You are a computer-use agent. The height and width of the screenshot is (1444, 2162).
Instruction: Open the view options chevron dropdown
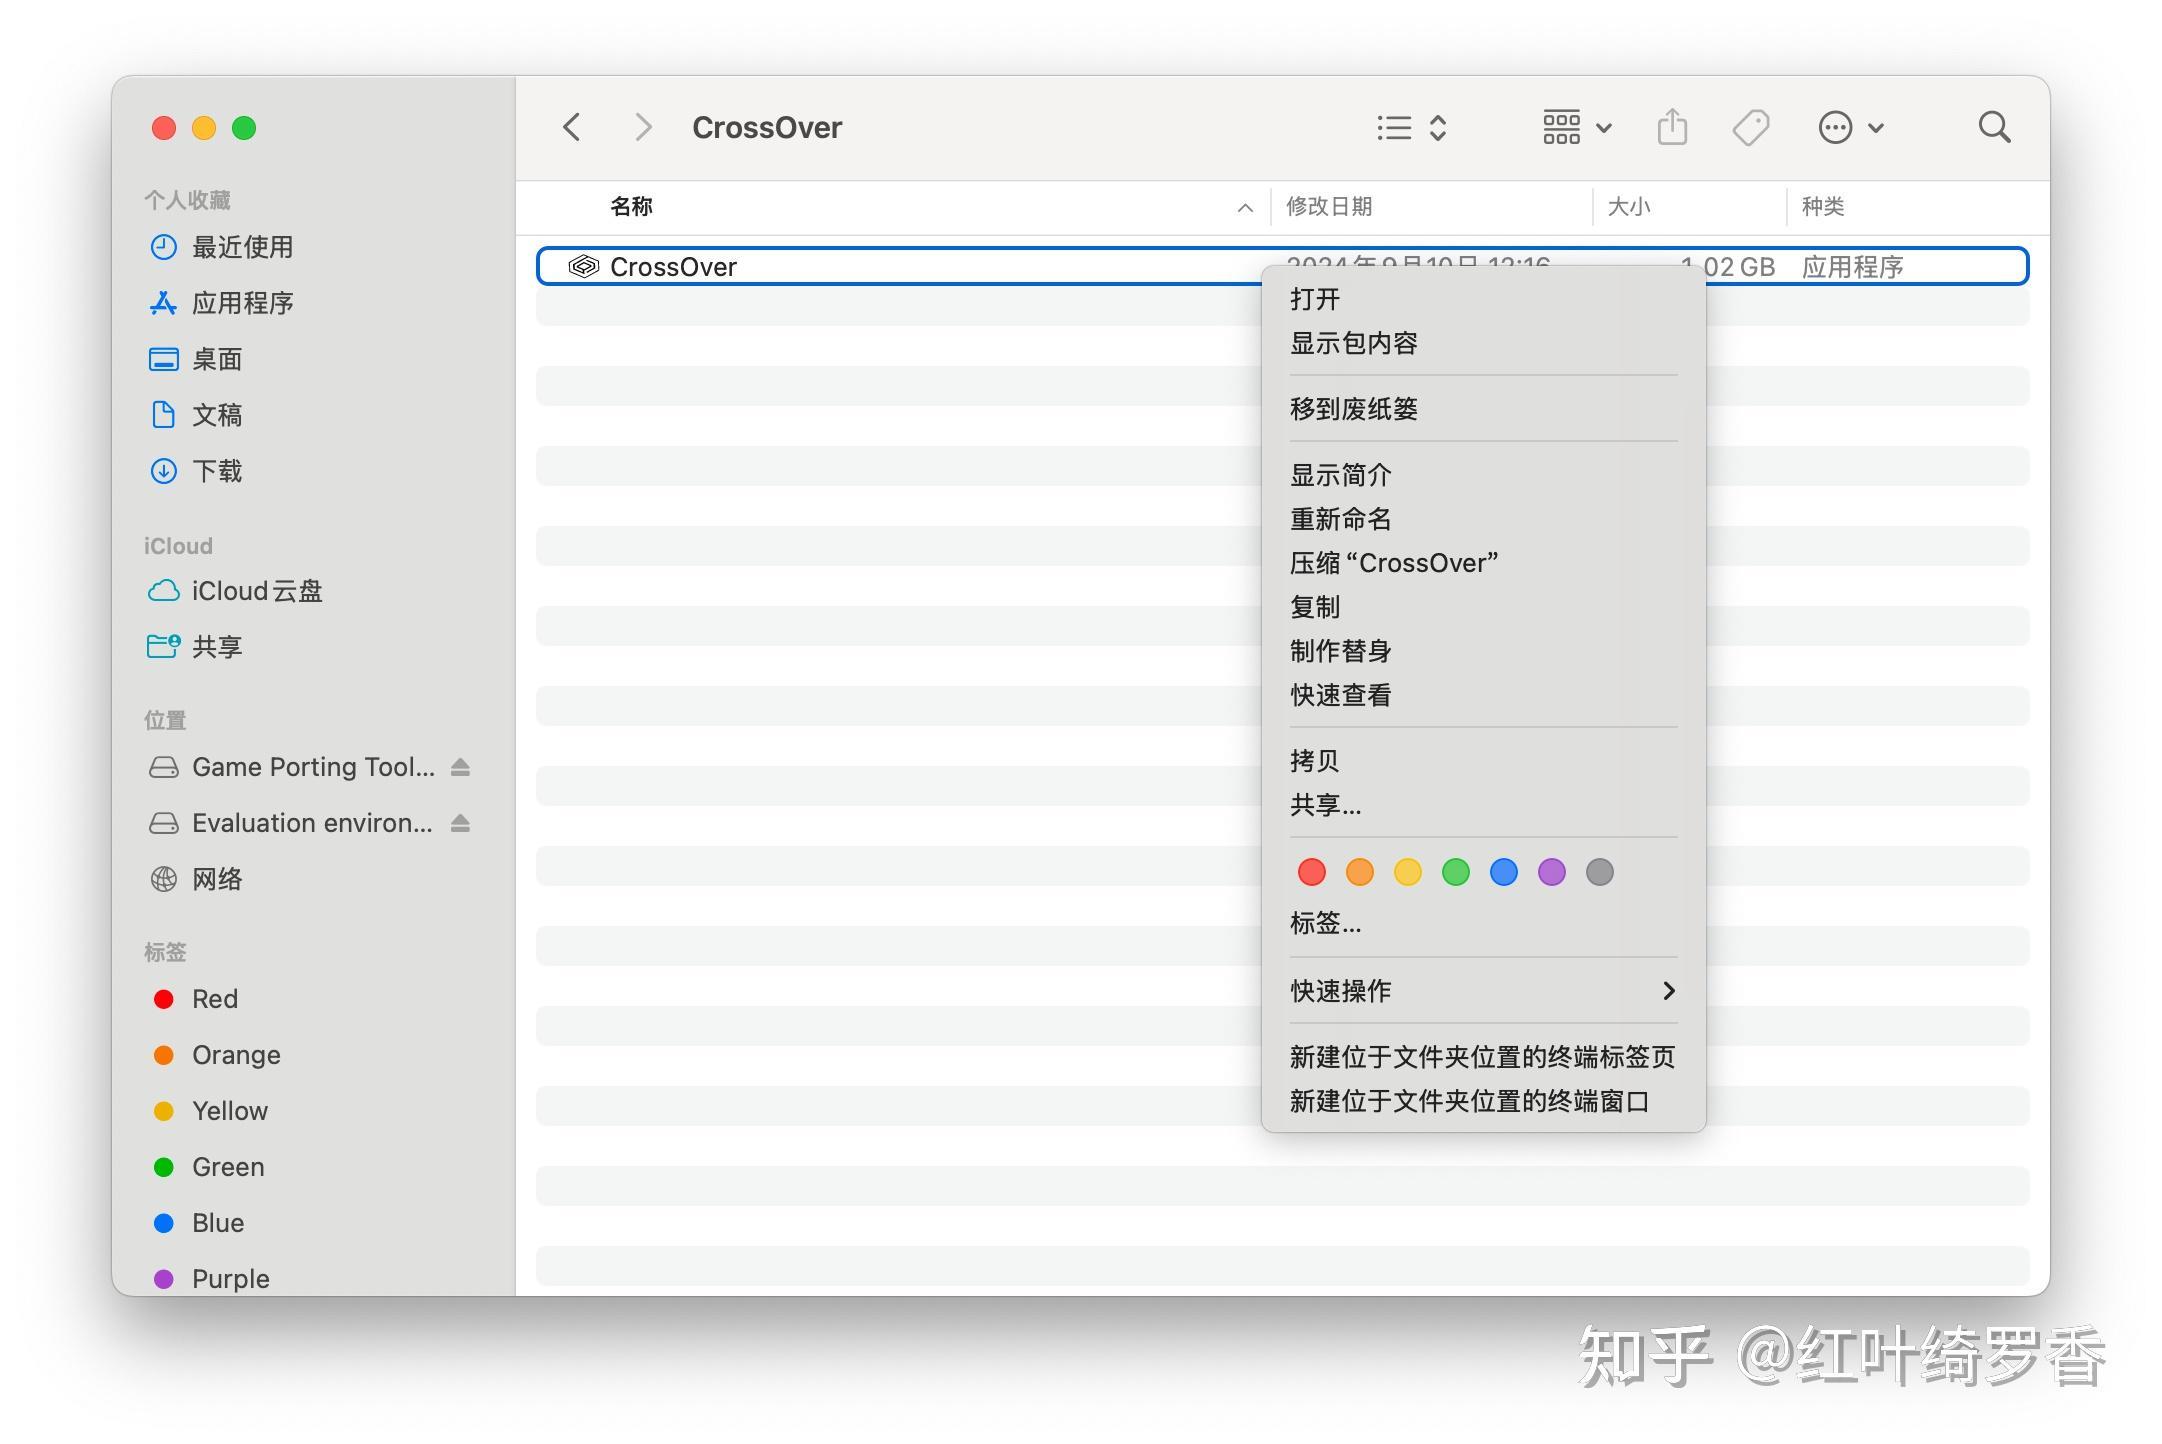(1437, 127)
